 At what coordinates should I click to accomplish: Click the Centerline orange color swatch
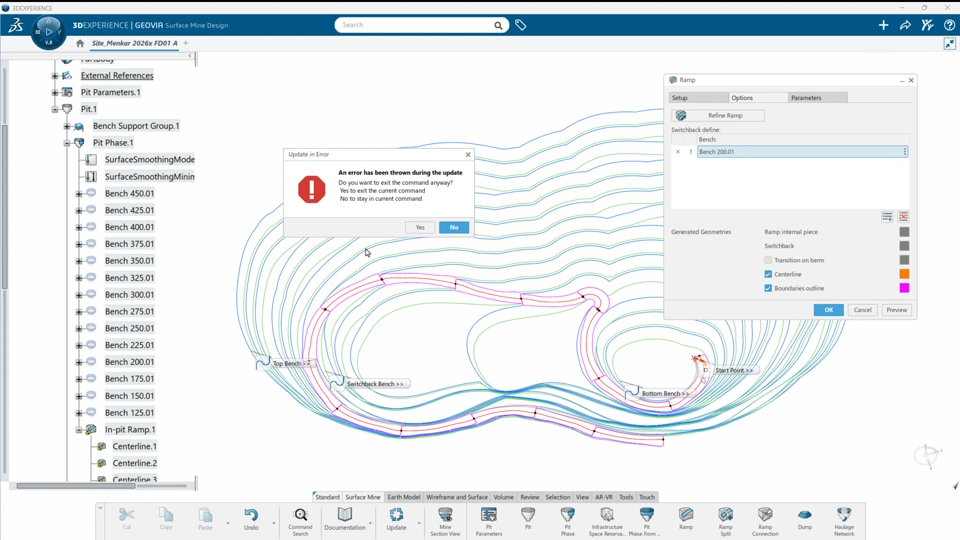pos(904,274)
